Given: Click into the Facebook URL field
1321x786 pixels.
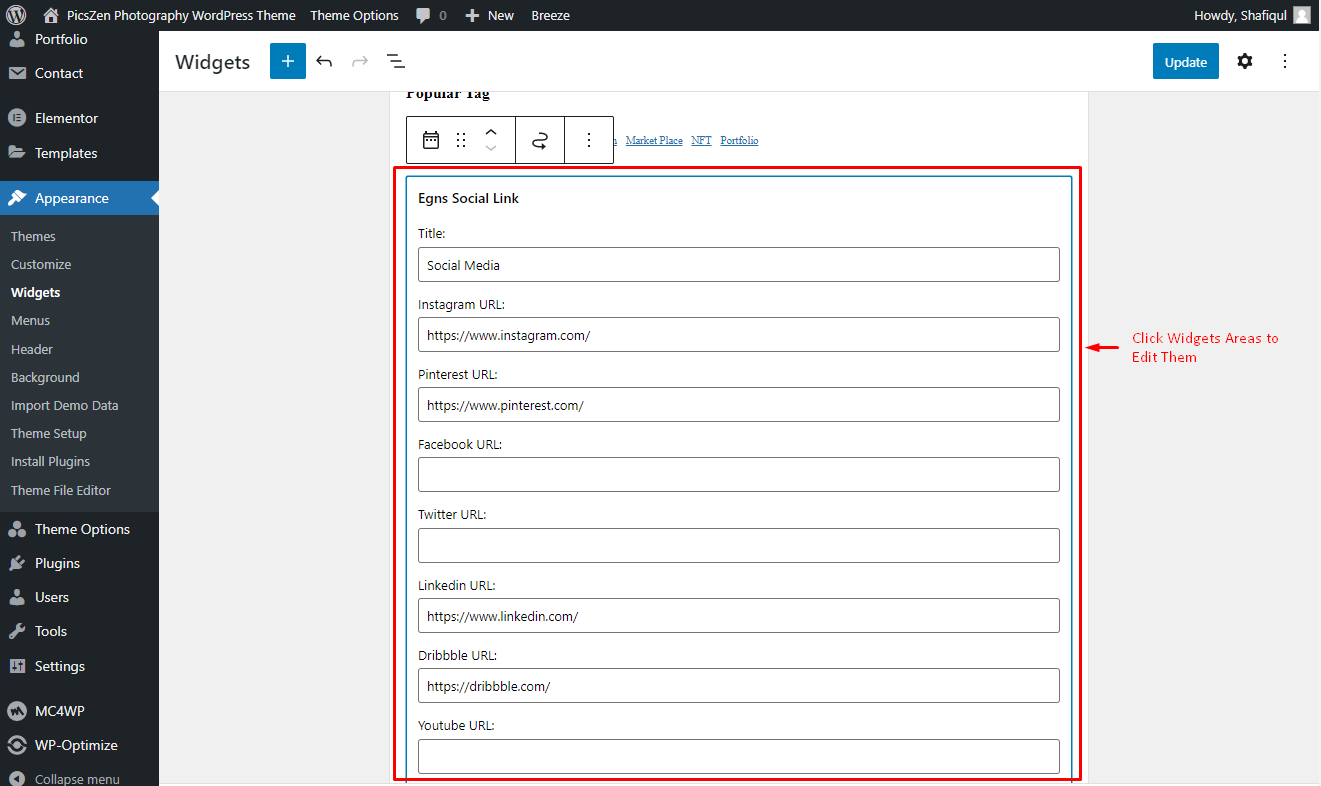Looking at the screenshot, I should pyautogui.click(x=739, y=474).
